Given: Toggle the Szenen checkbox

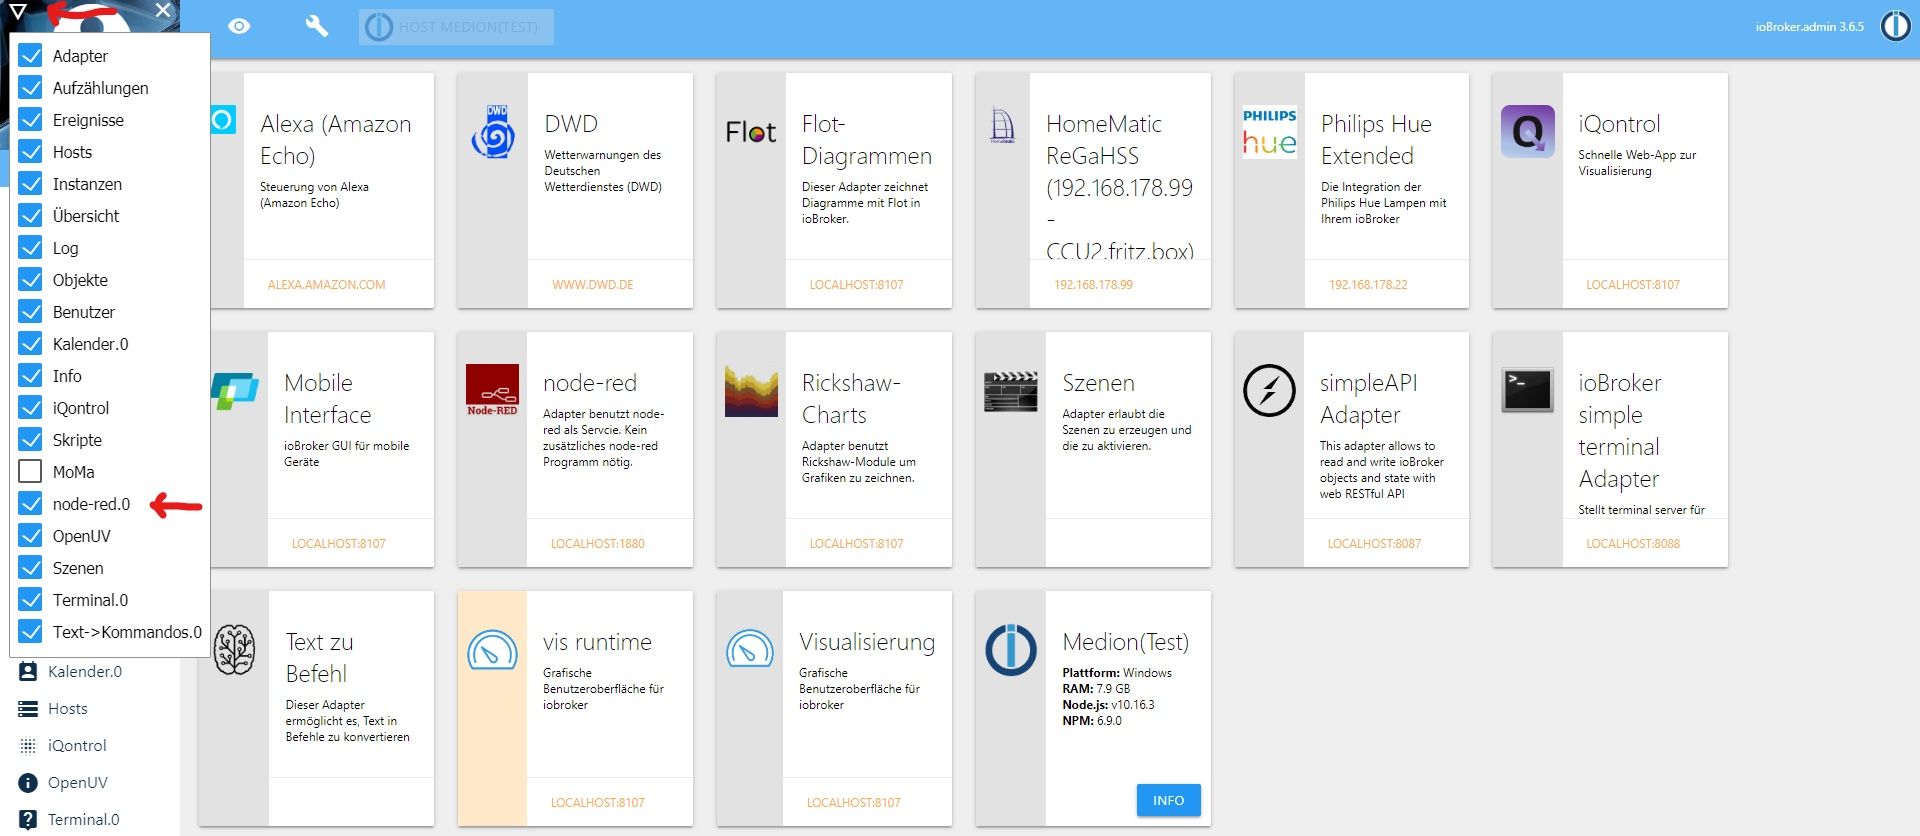Looking at the screenshot, I should tap(31, 568).
